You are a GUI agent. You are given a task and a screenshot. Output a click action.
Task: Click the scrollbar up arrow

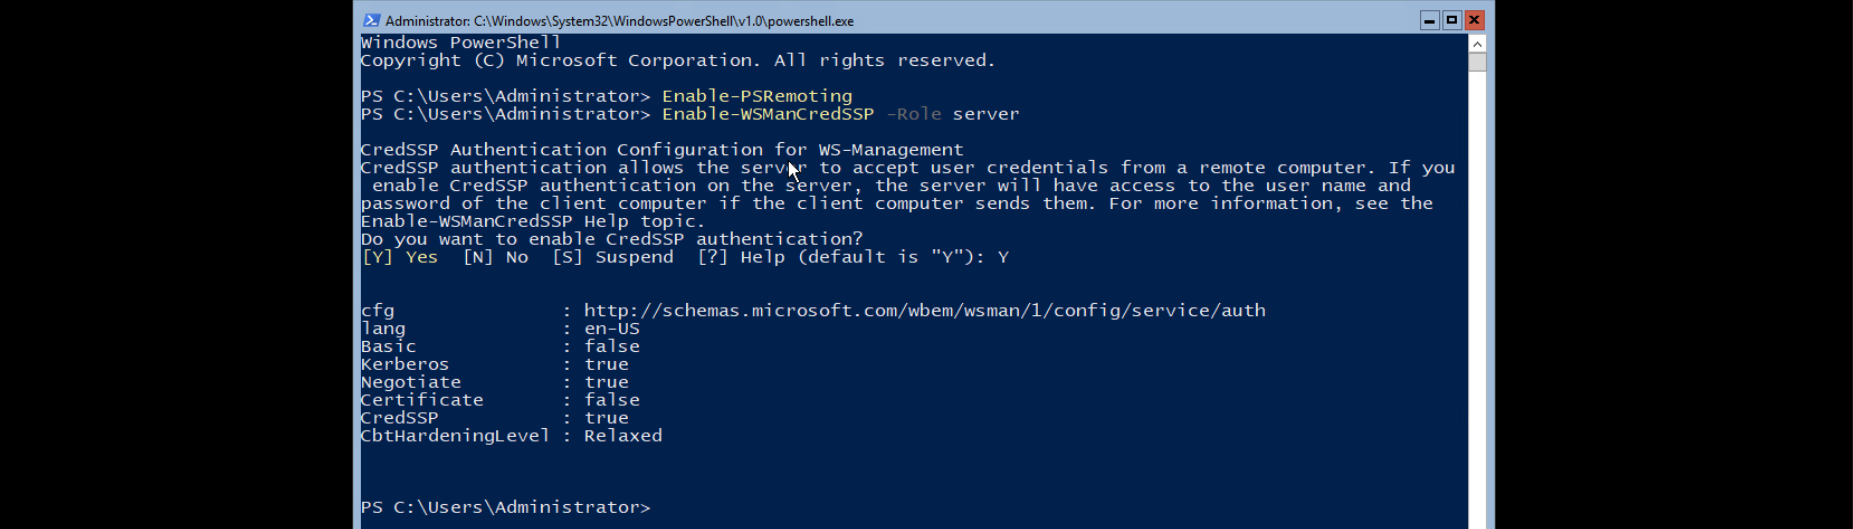pyautogui.click(x=1477, y=44)
